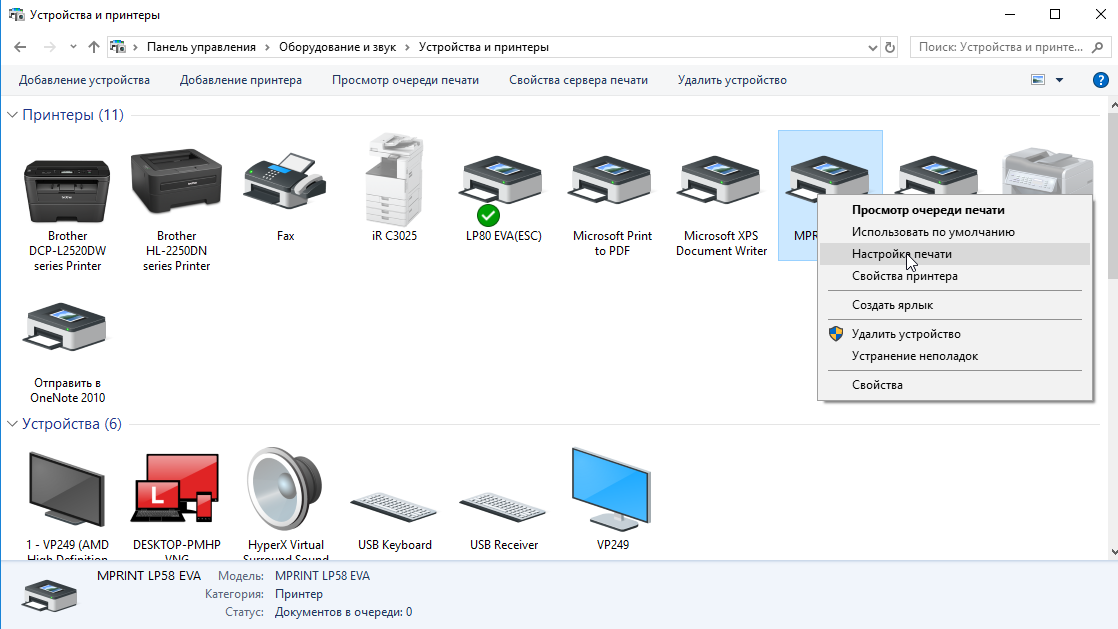Click the Модель value MPRINT LP58 EVA
Viewport: 1118px width, 629px height.
tap(322, 576)
